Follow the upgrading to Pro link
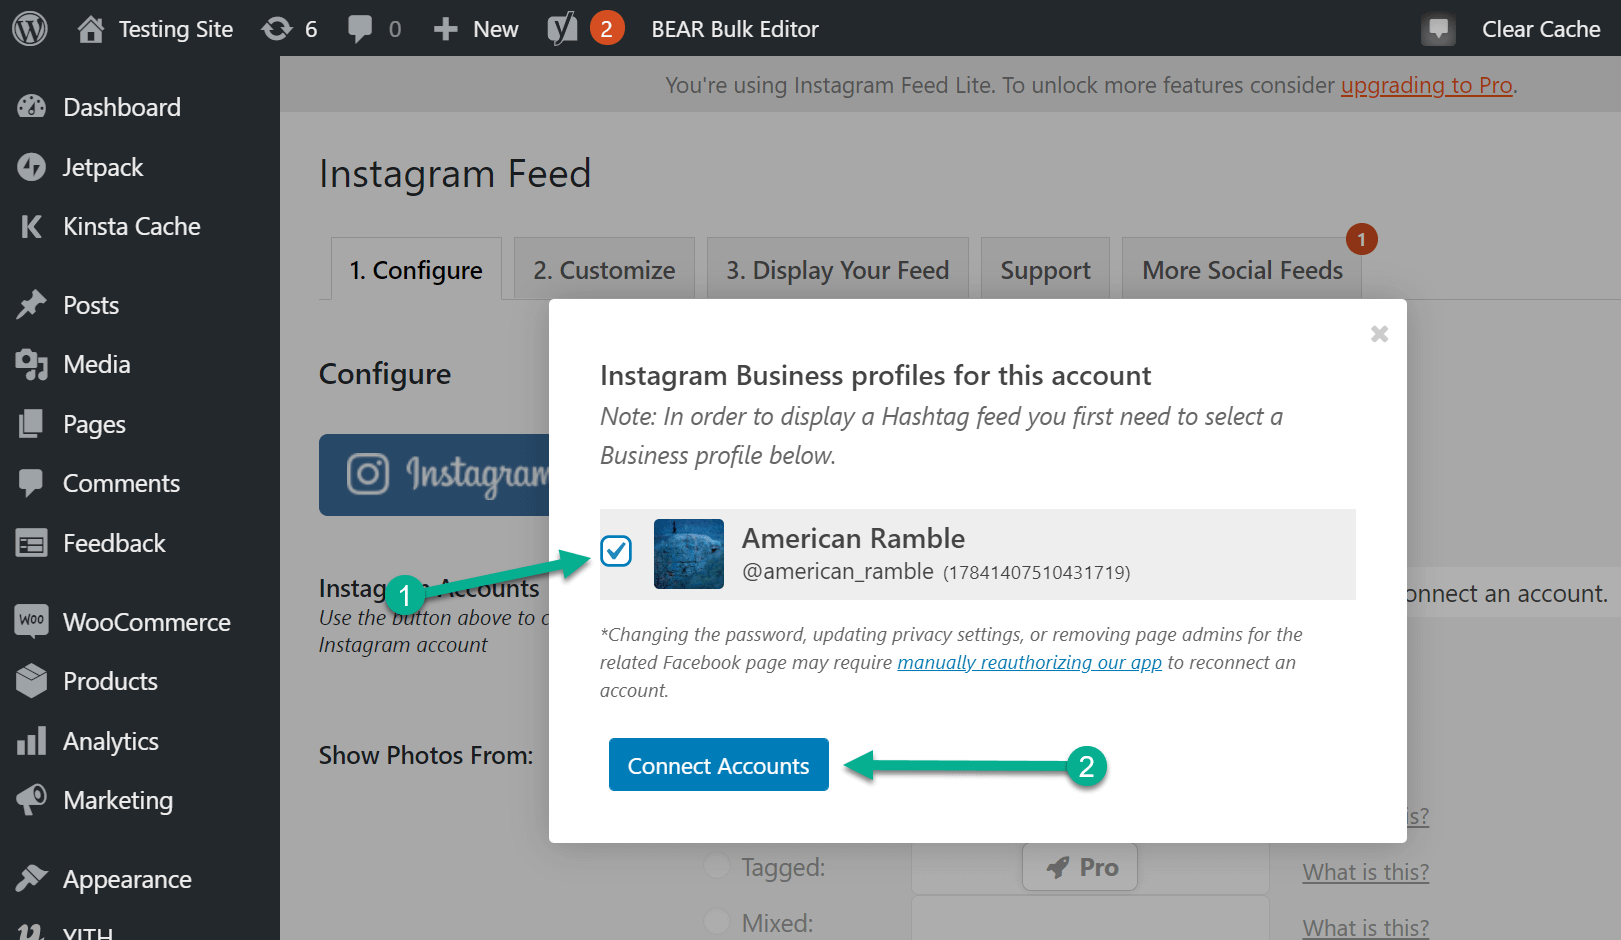The width and height of the screenshot is (1621, 940). point(1426,85)
